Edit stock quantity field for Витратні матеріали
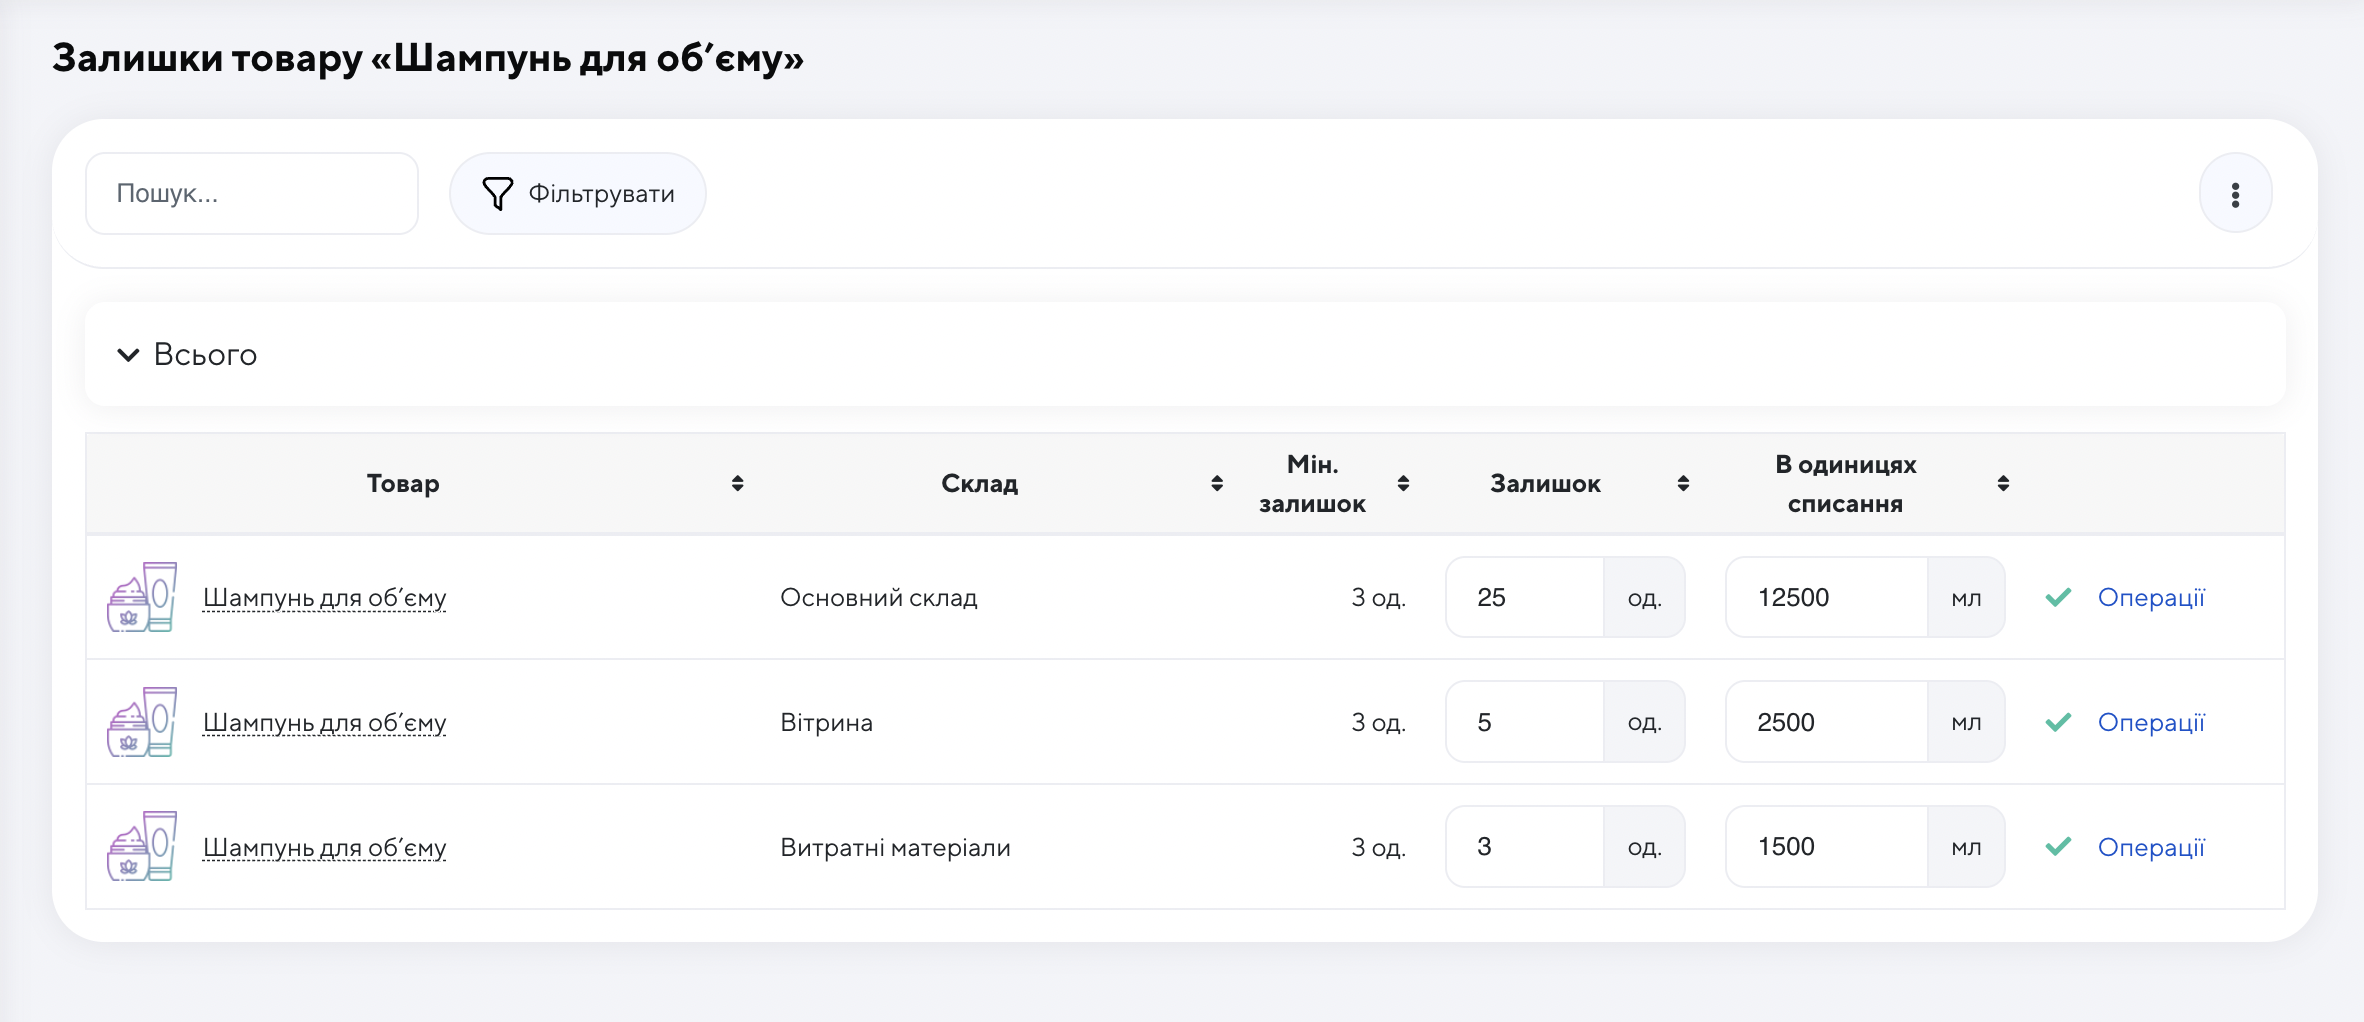The width and height of the screenshot is (2364, 1022). pos(1525,847)
